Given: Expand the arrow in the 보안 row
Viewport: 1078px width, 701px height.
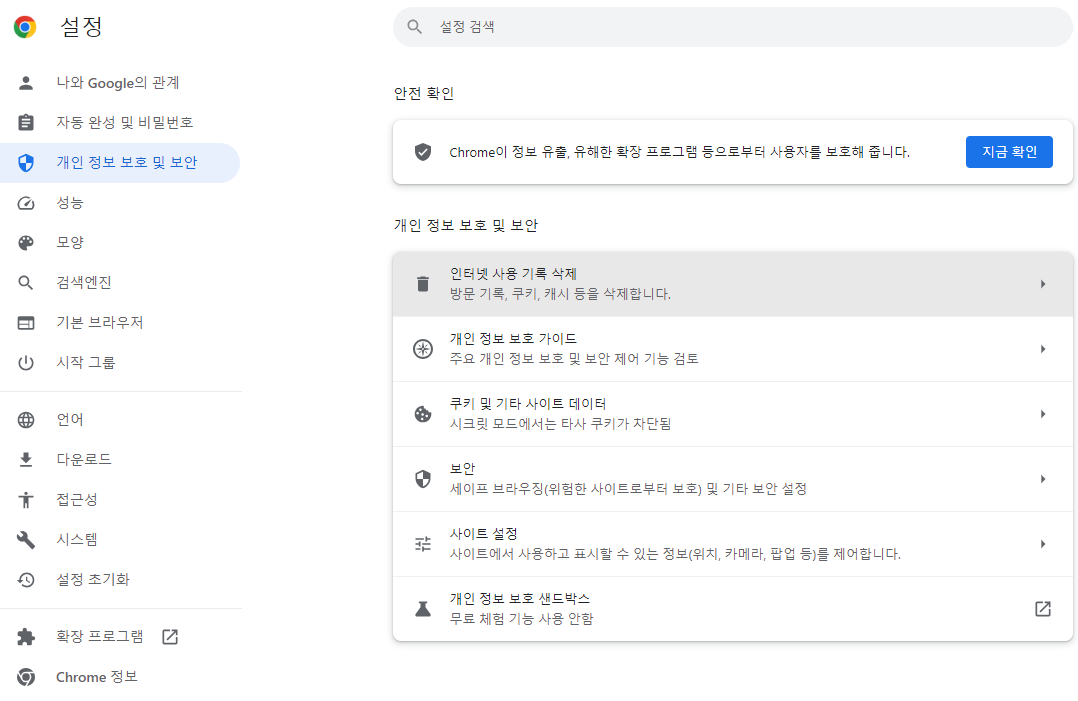Looking at the screenshot, I should pos(1043,479).
